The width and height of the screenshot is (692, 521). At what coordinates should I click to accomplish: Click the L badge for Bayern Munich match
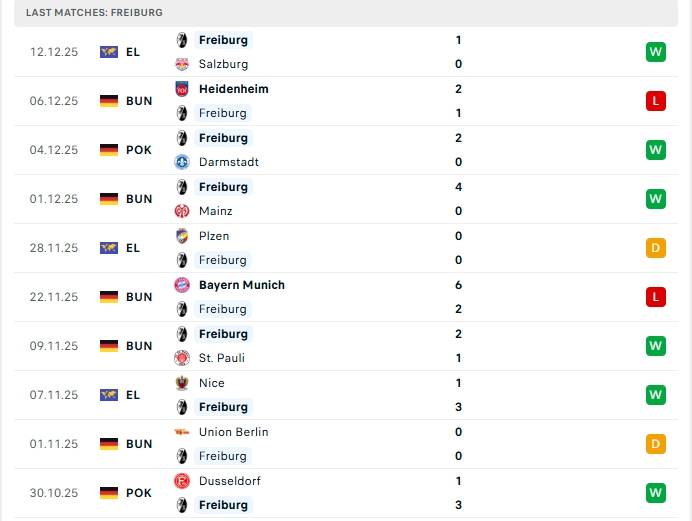pyautogui.click(x=655, y=297)
